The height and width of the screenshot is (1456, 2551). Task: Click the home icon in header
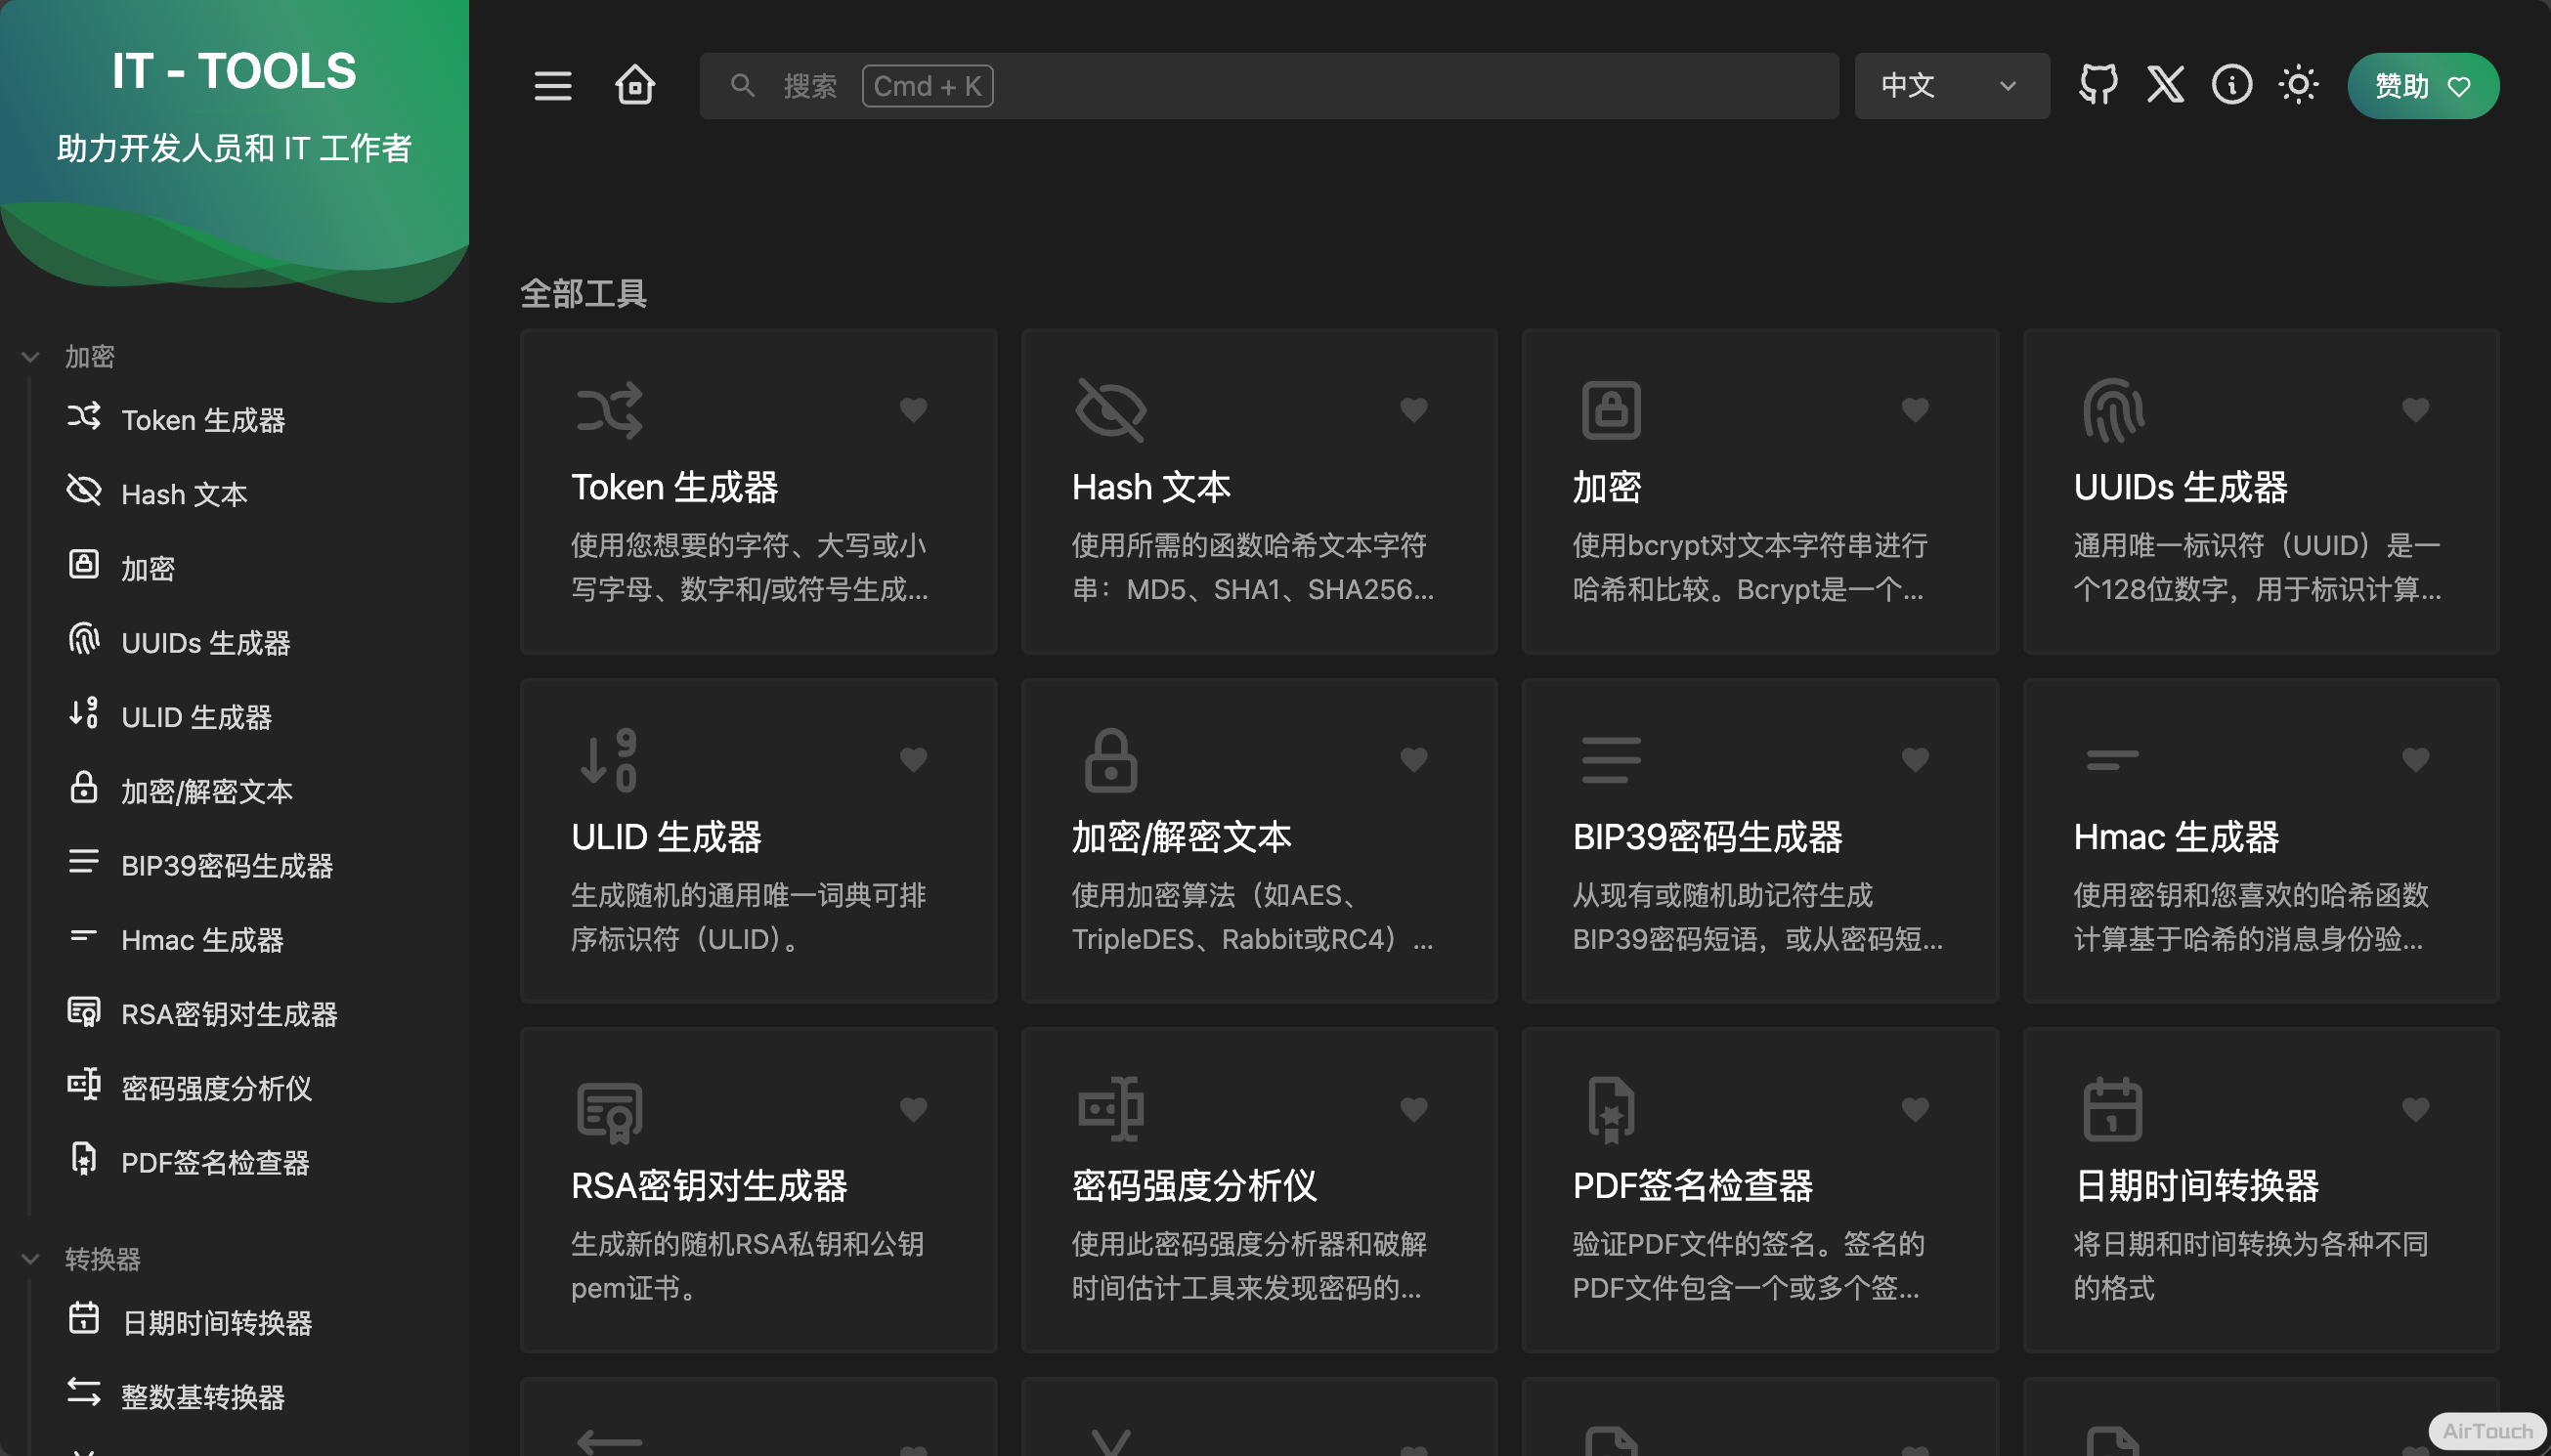point(635,85)
